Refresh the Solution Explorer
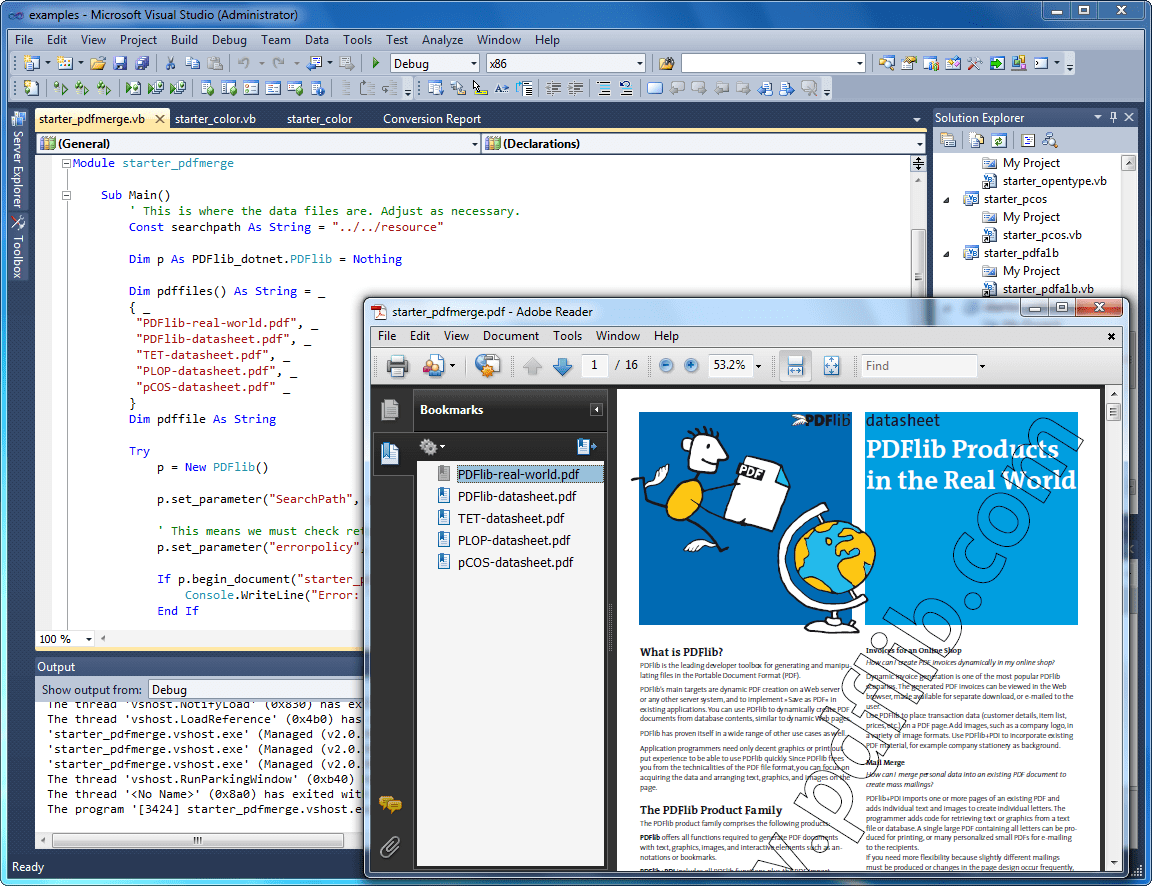Image resolution: width=1152 pixels, height=886 pixels. 998,140
